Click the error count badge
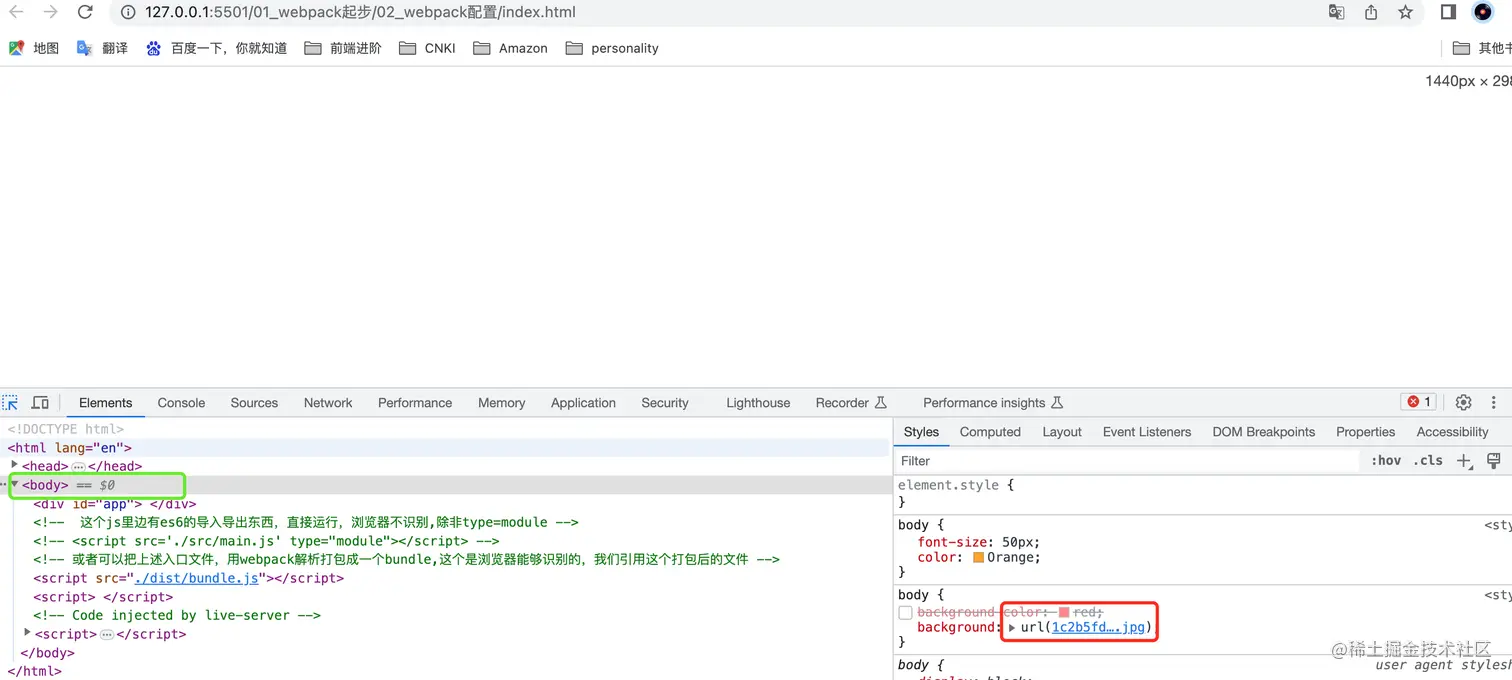The image size is (1512, 680). [x=1419, y=402]
